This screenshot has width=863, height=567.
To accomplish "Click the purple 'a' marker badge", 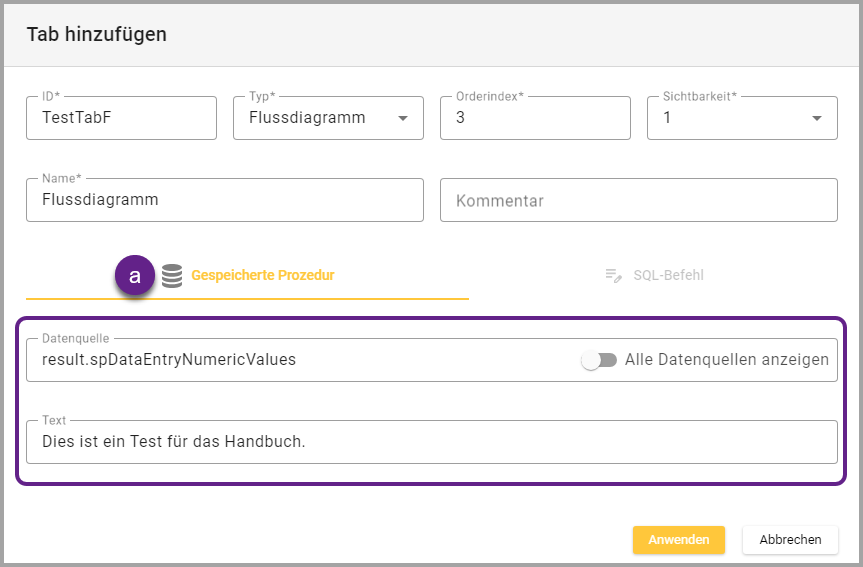I will coord(135,275).
